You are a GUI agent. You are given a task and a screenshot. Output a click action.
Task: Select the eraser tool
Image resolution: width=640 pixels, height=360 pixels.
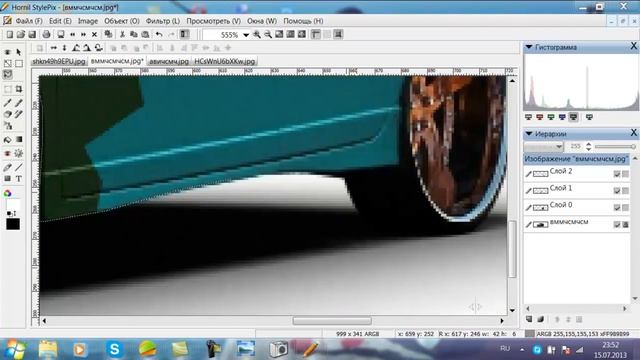point(7,114)
